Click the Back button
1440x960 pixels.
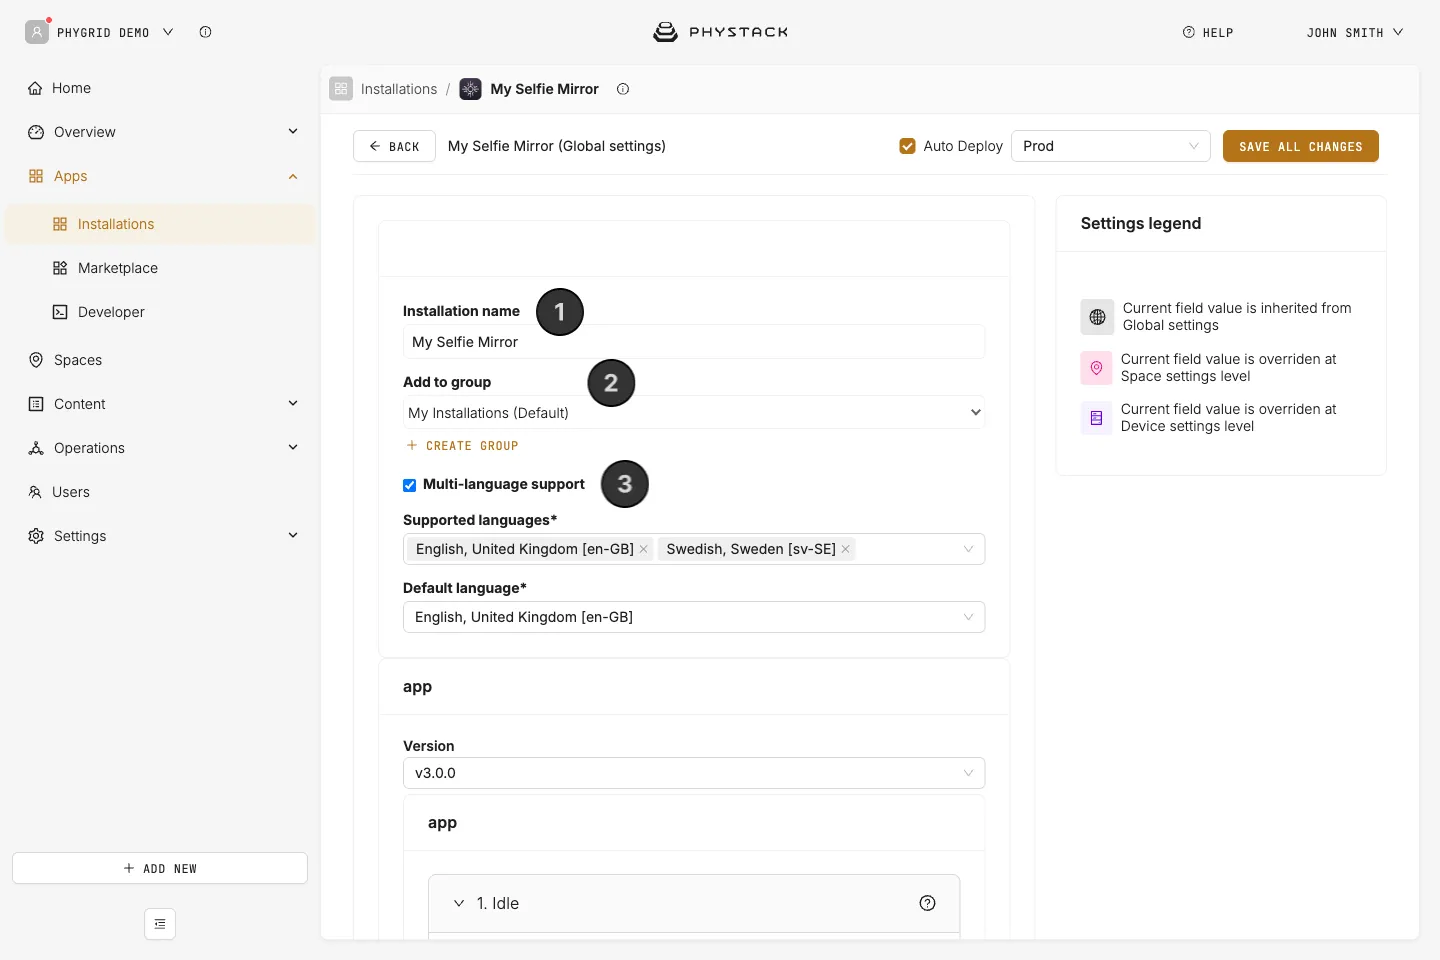394,146
